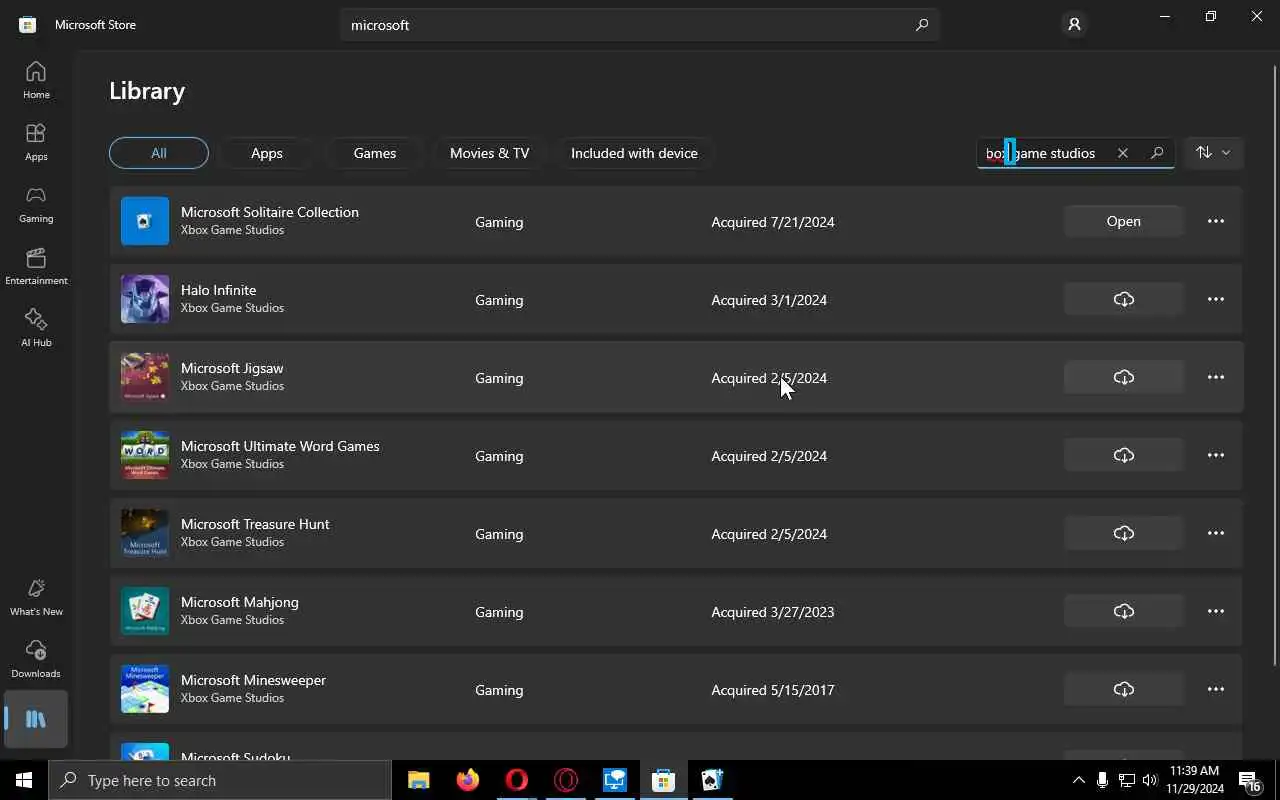Download Microsoft Mahjong via cloud icon
The width and height of the screenshot is (1280, 800).
(1124, 611)
